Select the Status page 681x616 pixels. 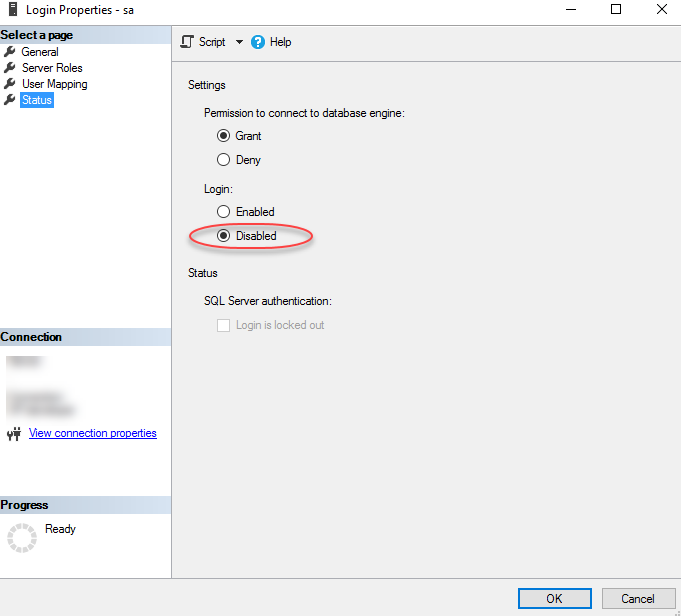tap(37, 100)
